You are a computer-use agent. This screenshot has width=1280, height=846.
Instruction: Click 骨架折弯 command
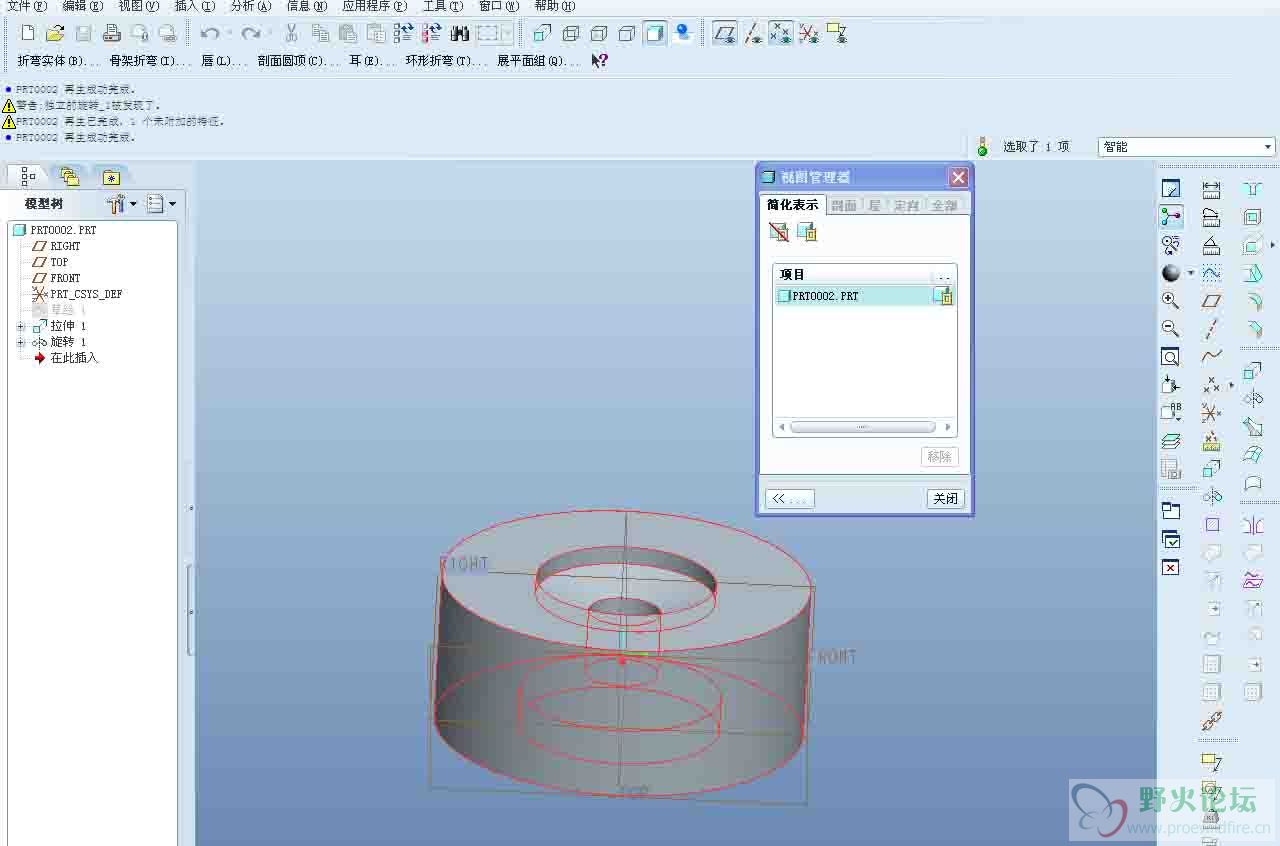(x=149, y=61)
